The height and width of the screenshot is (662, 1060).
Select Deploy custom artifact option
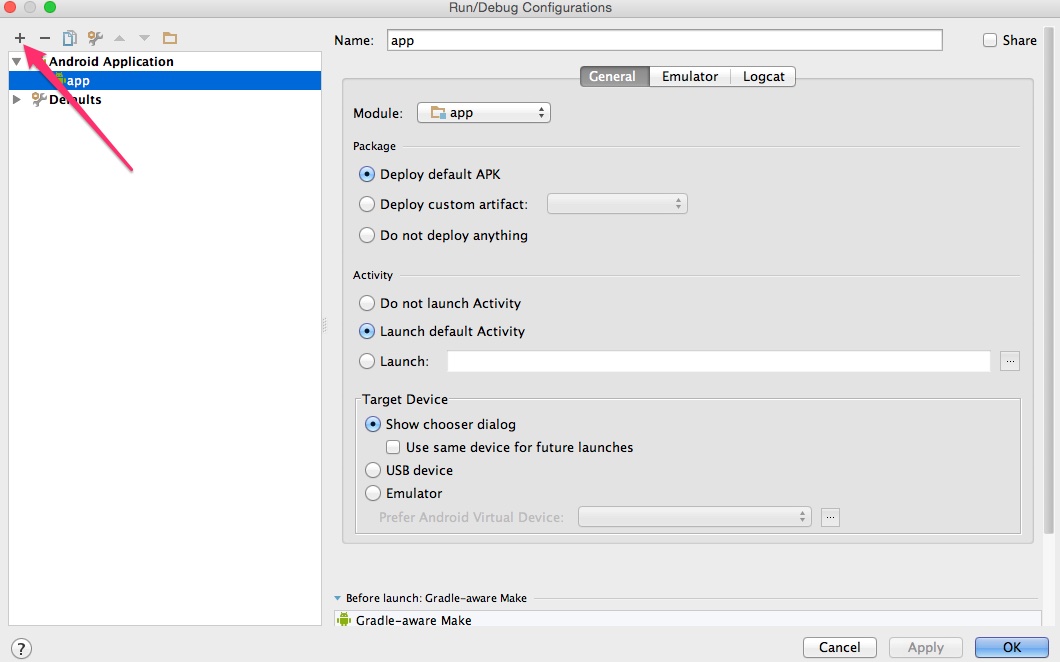(367, 204)
